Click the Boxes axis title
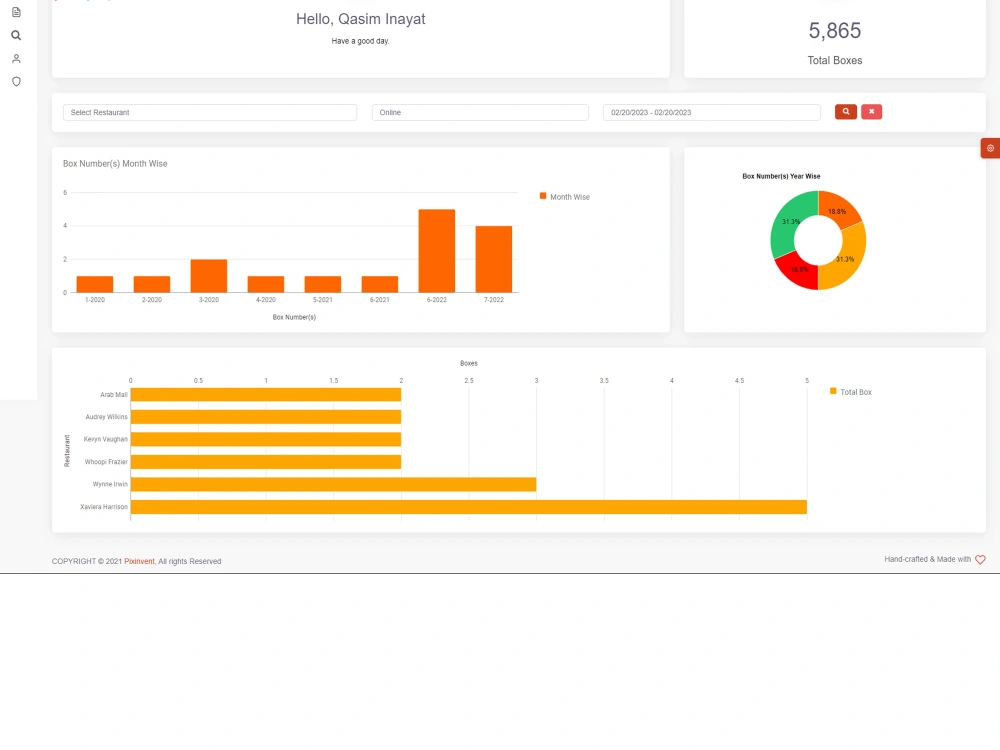The height and width of the screenshot is (750, 1000). point(469,364)
